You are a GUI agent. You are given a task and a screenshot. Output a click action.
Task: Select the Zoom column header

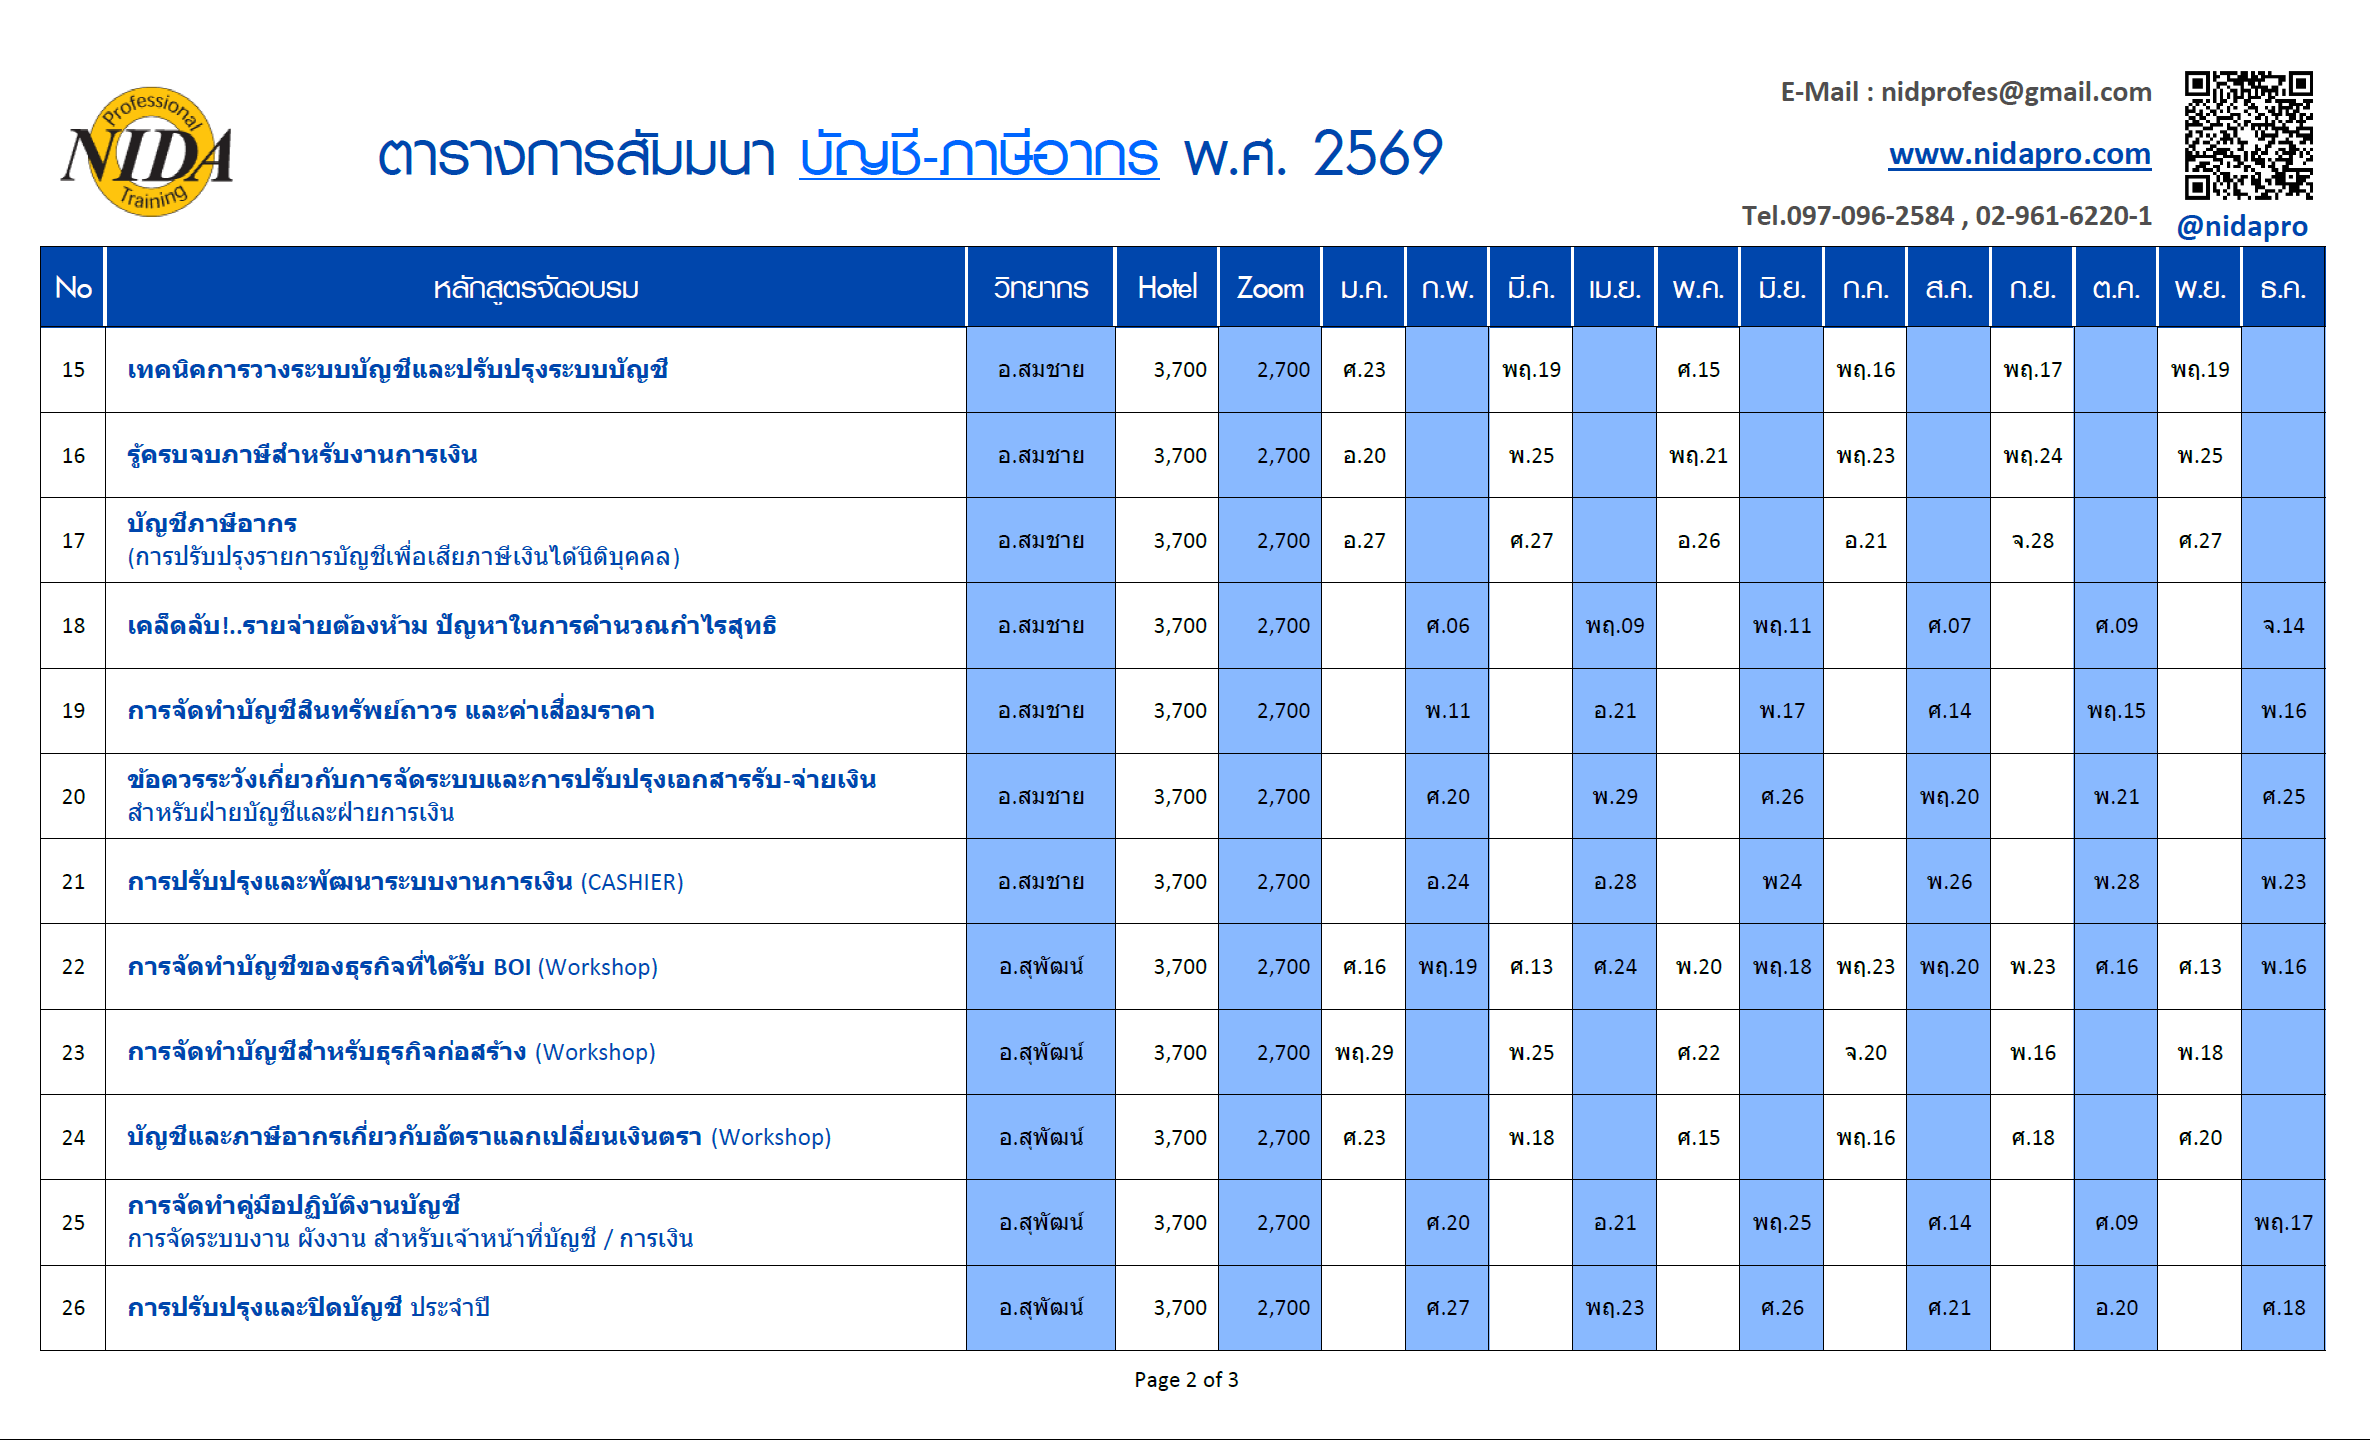[x=1270, y=288]
